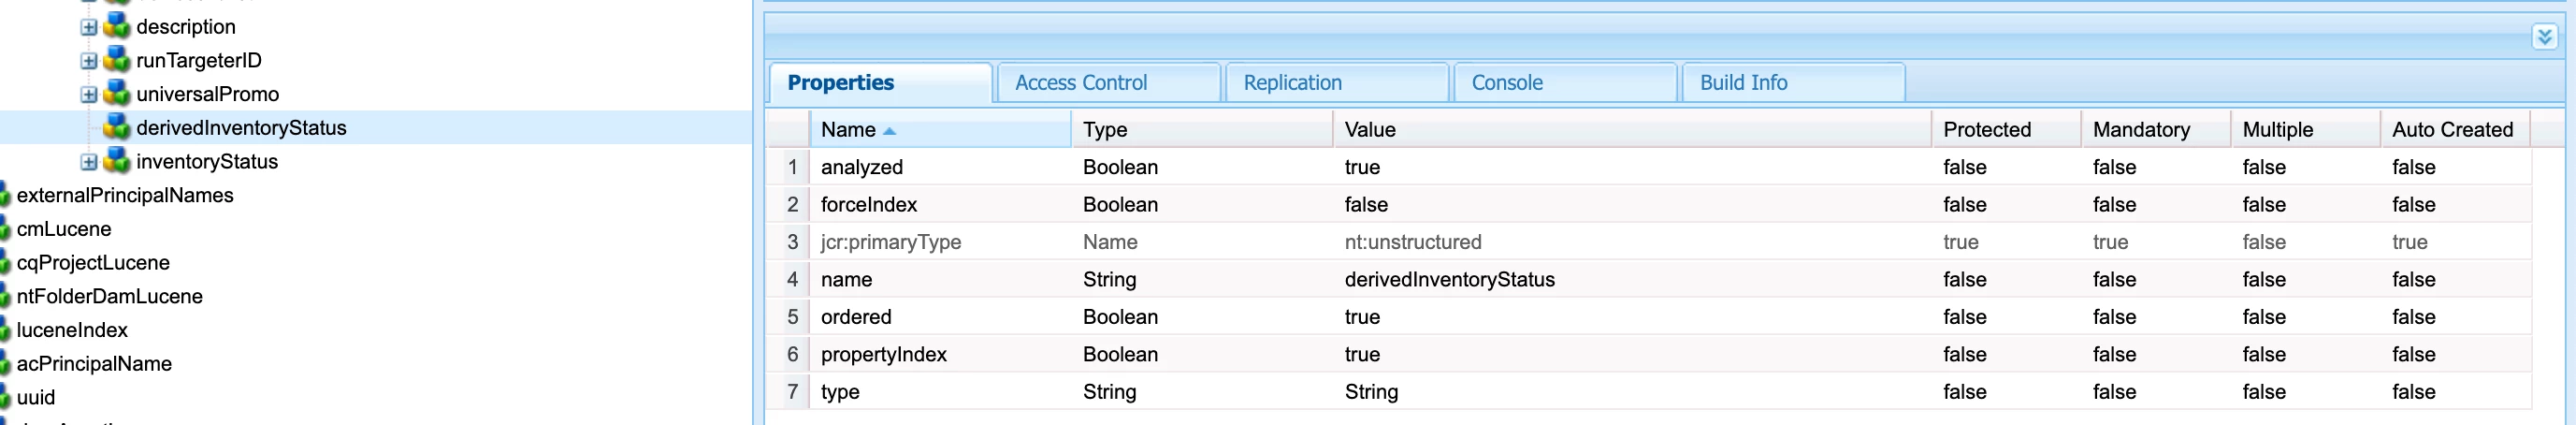Select the cqProjectLucene tree item
Image resolution: width=2576 pixels, height=425 pixels.
93,262
